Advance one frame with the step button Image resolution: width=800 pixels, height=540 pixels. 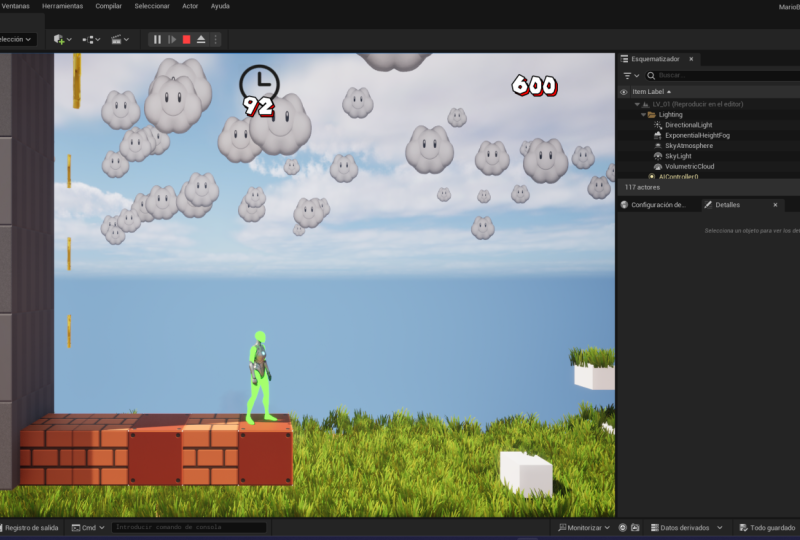[172, 39]
